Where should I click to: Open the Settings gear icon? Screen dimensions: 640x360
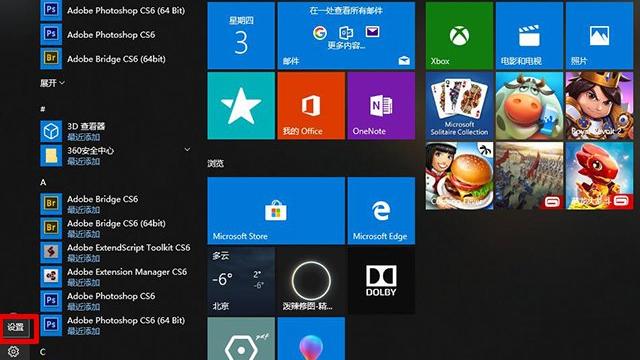point(13,351)
